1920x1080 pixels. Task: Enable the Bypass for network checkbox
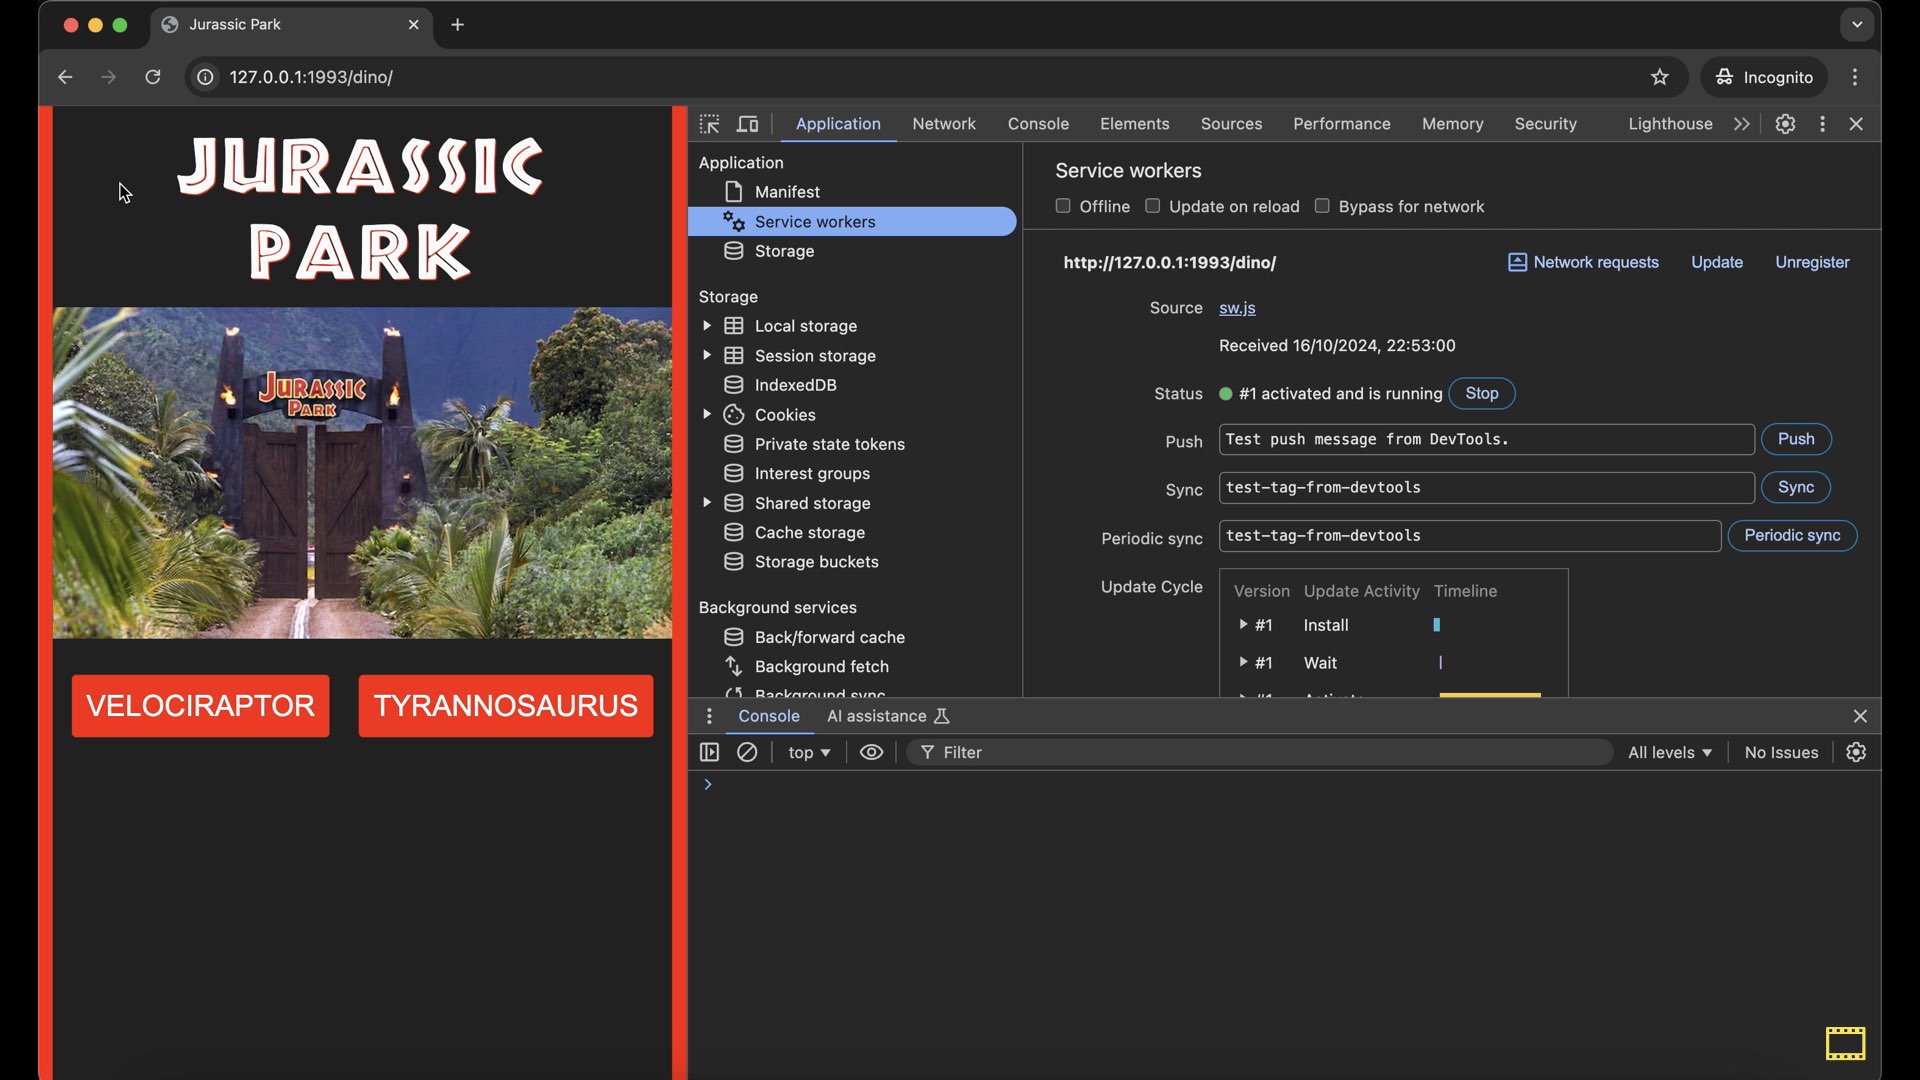1322,206
